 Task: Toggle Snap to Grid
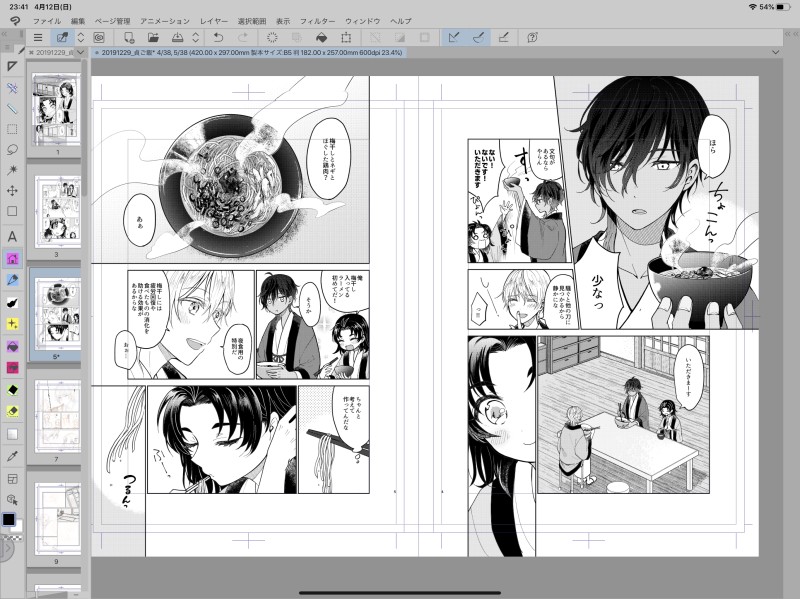(503, 37)
